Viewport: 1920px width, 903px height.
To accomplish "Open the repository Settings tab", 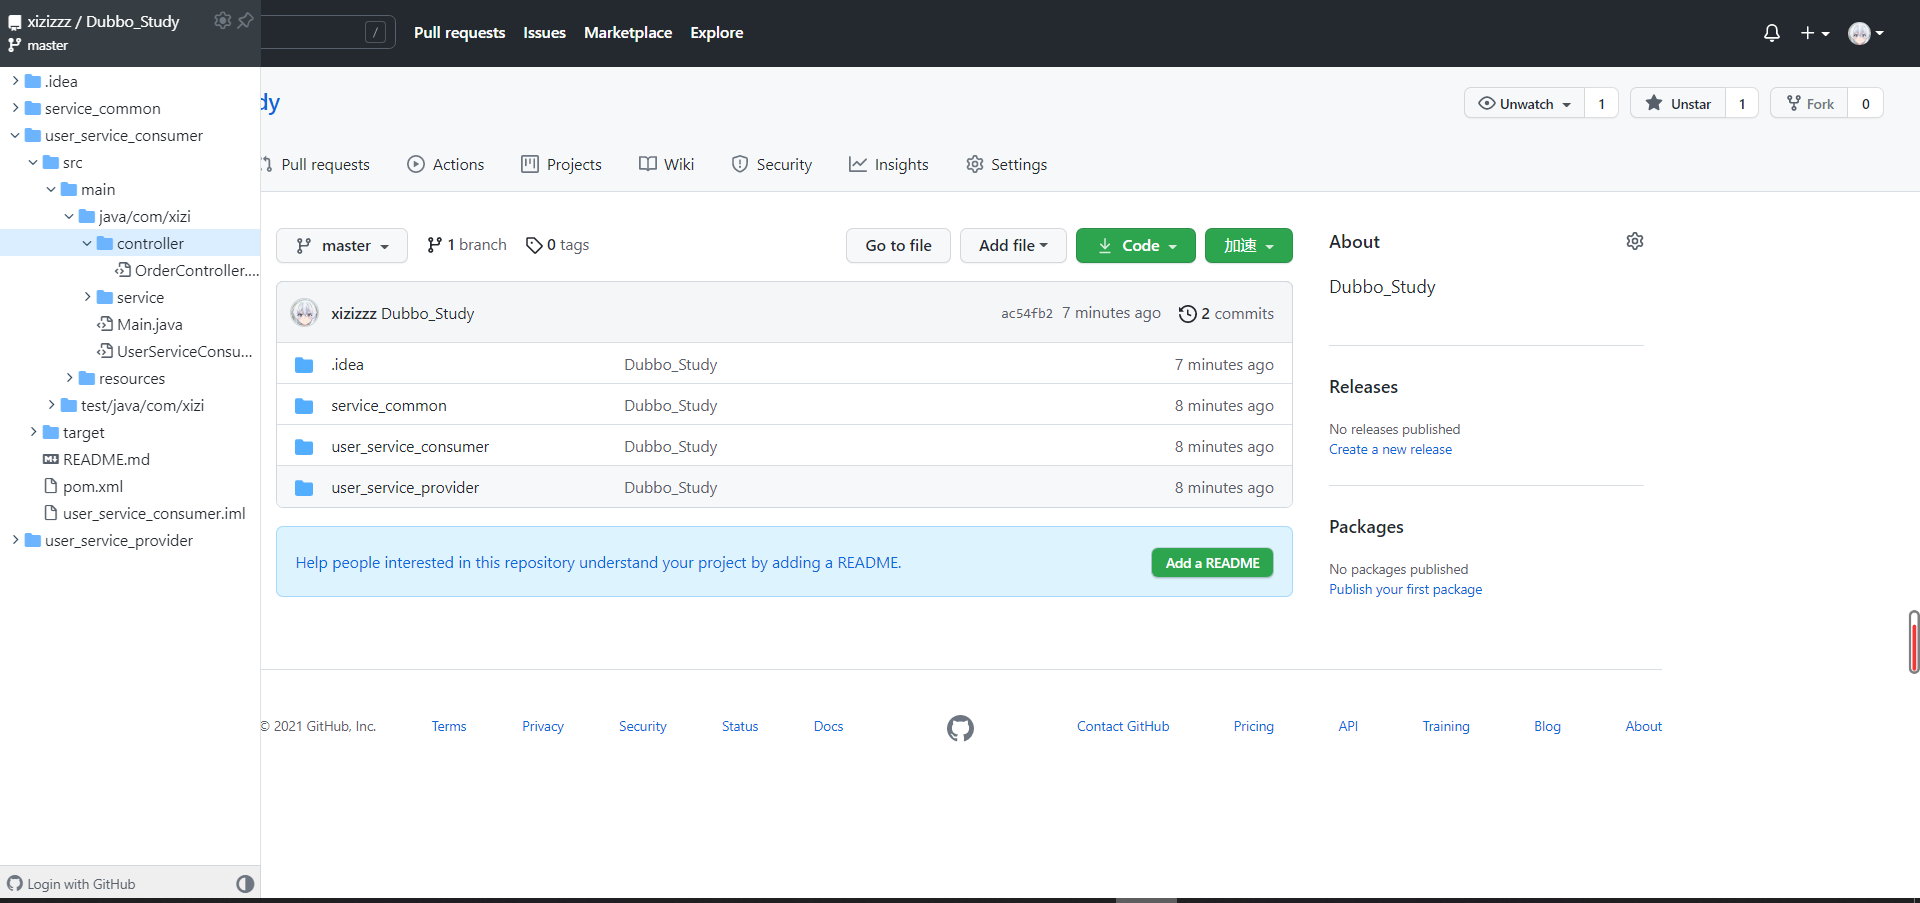I will tap(1007, 164).
